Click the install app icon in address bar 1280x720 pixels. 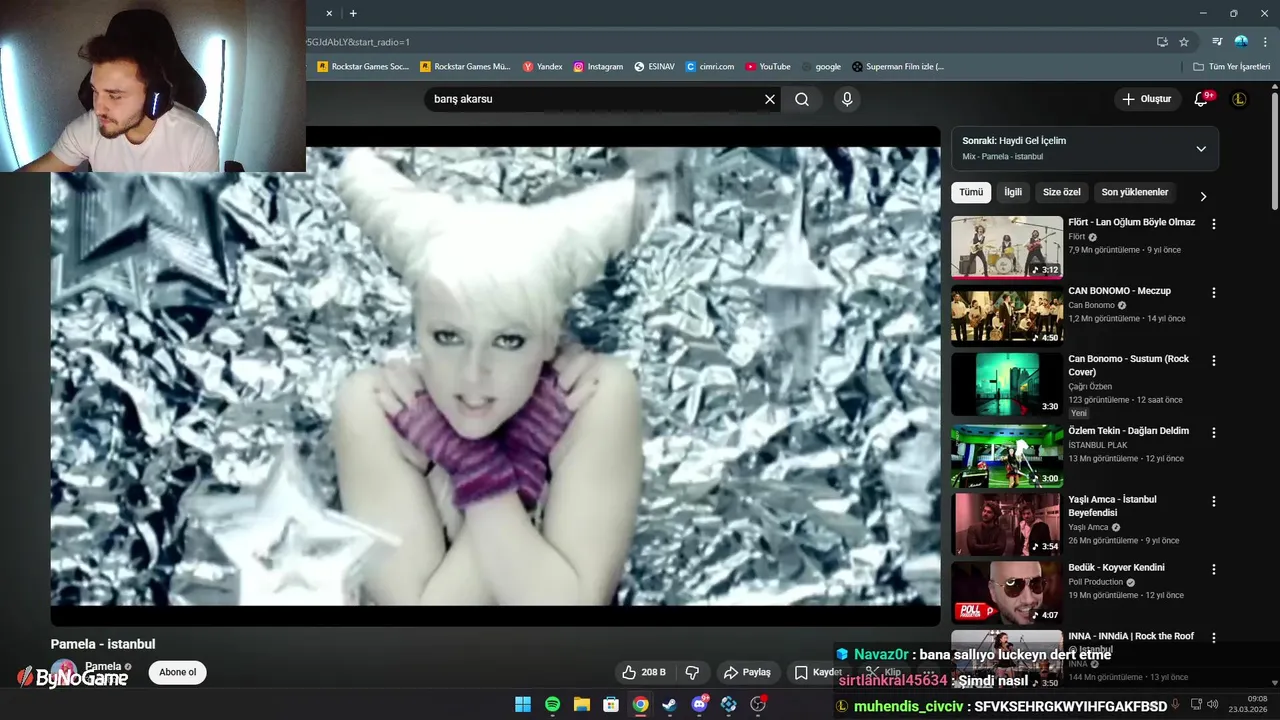click(1162, 42)
